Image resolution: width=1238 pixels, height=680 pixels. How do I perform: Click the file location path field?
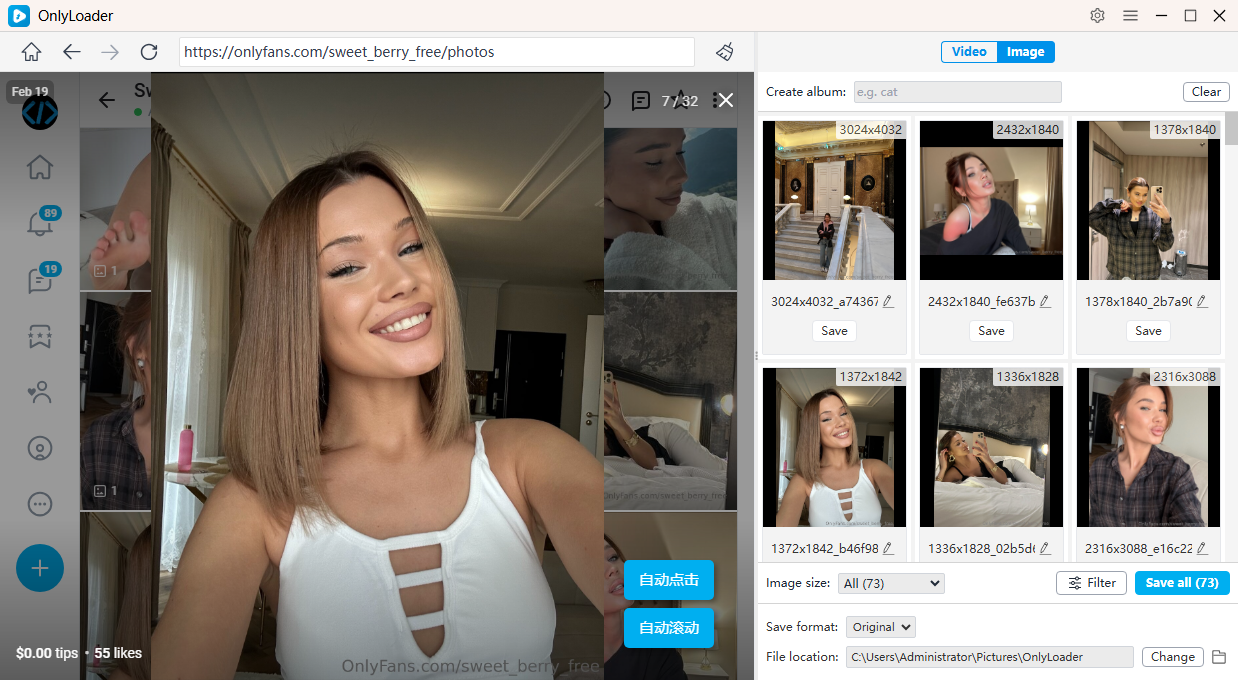[990, 657]
